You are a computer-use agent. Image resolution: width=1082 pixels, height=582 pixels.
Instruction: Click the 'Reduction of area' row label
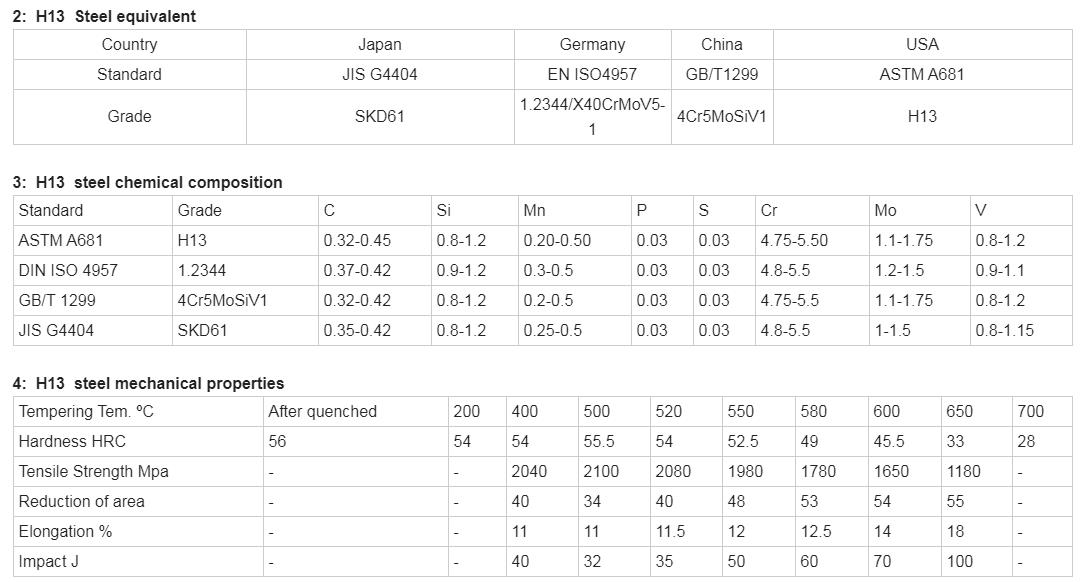81,502
